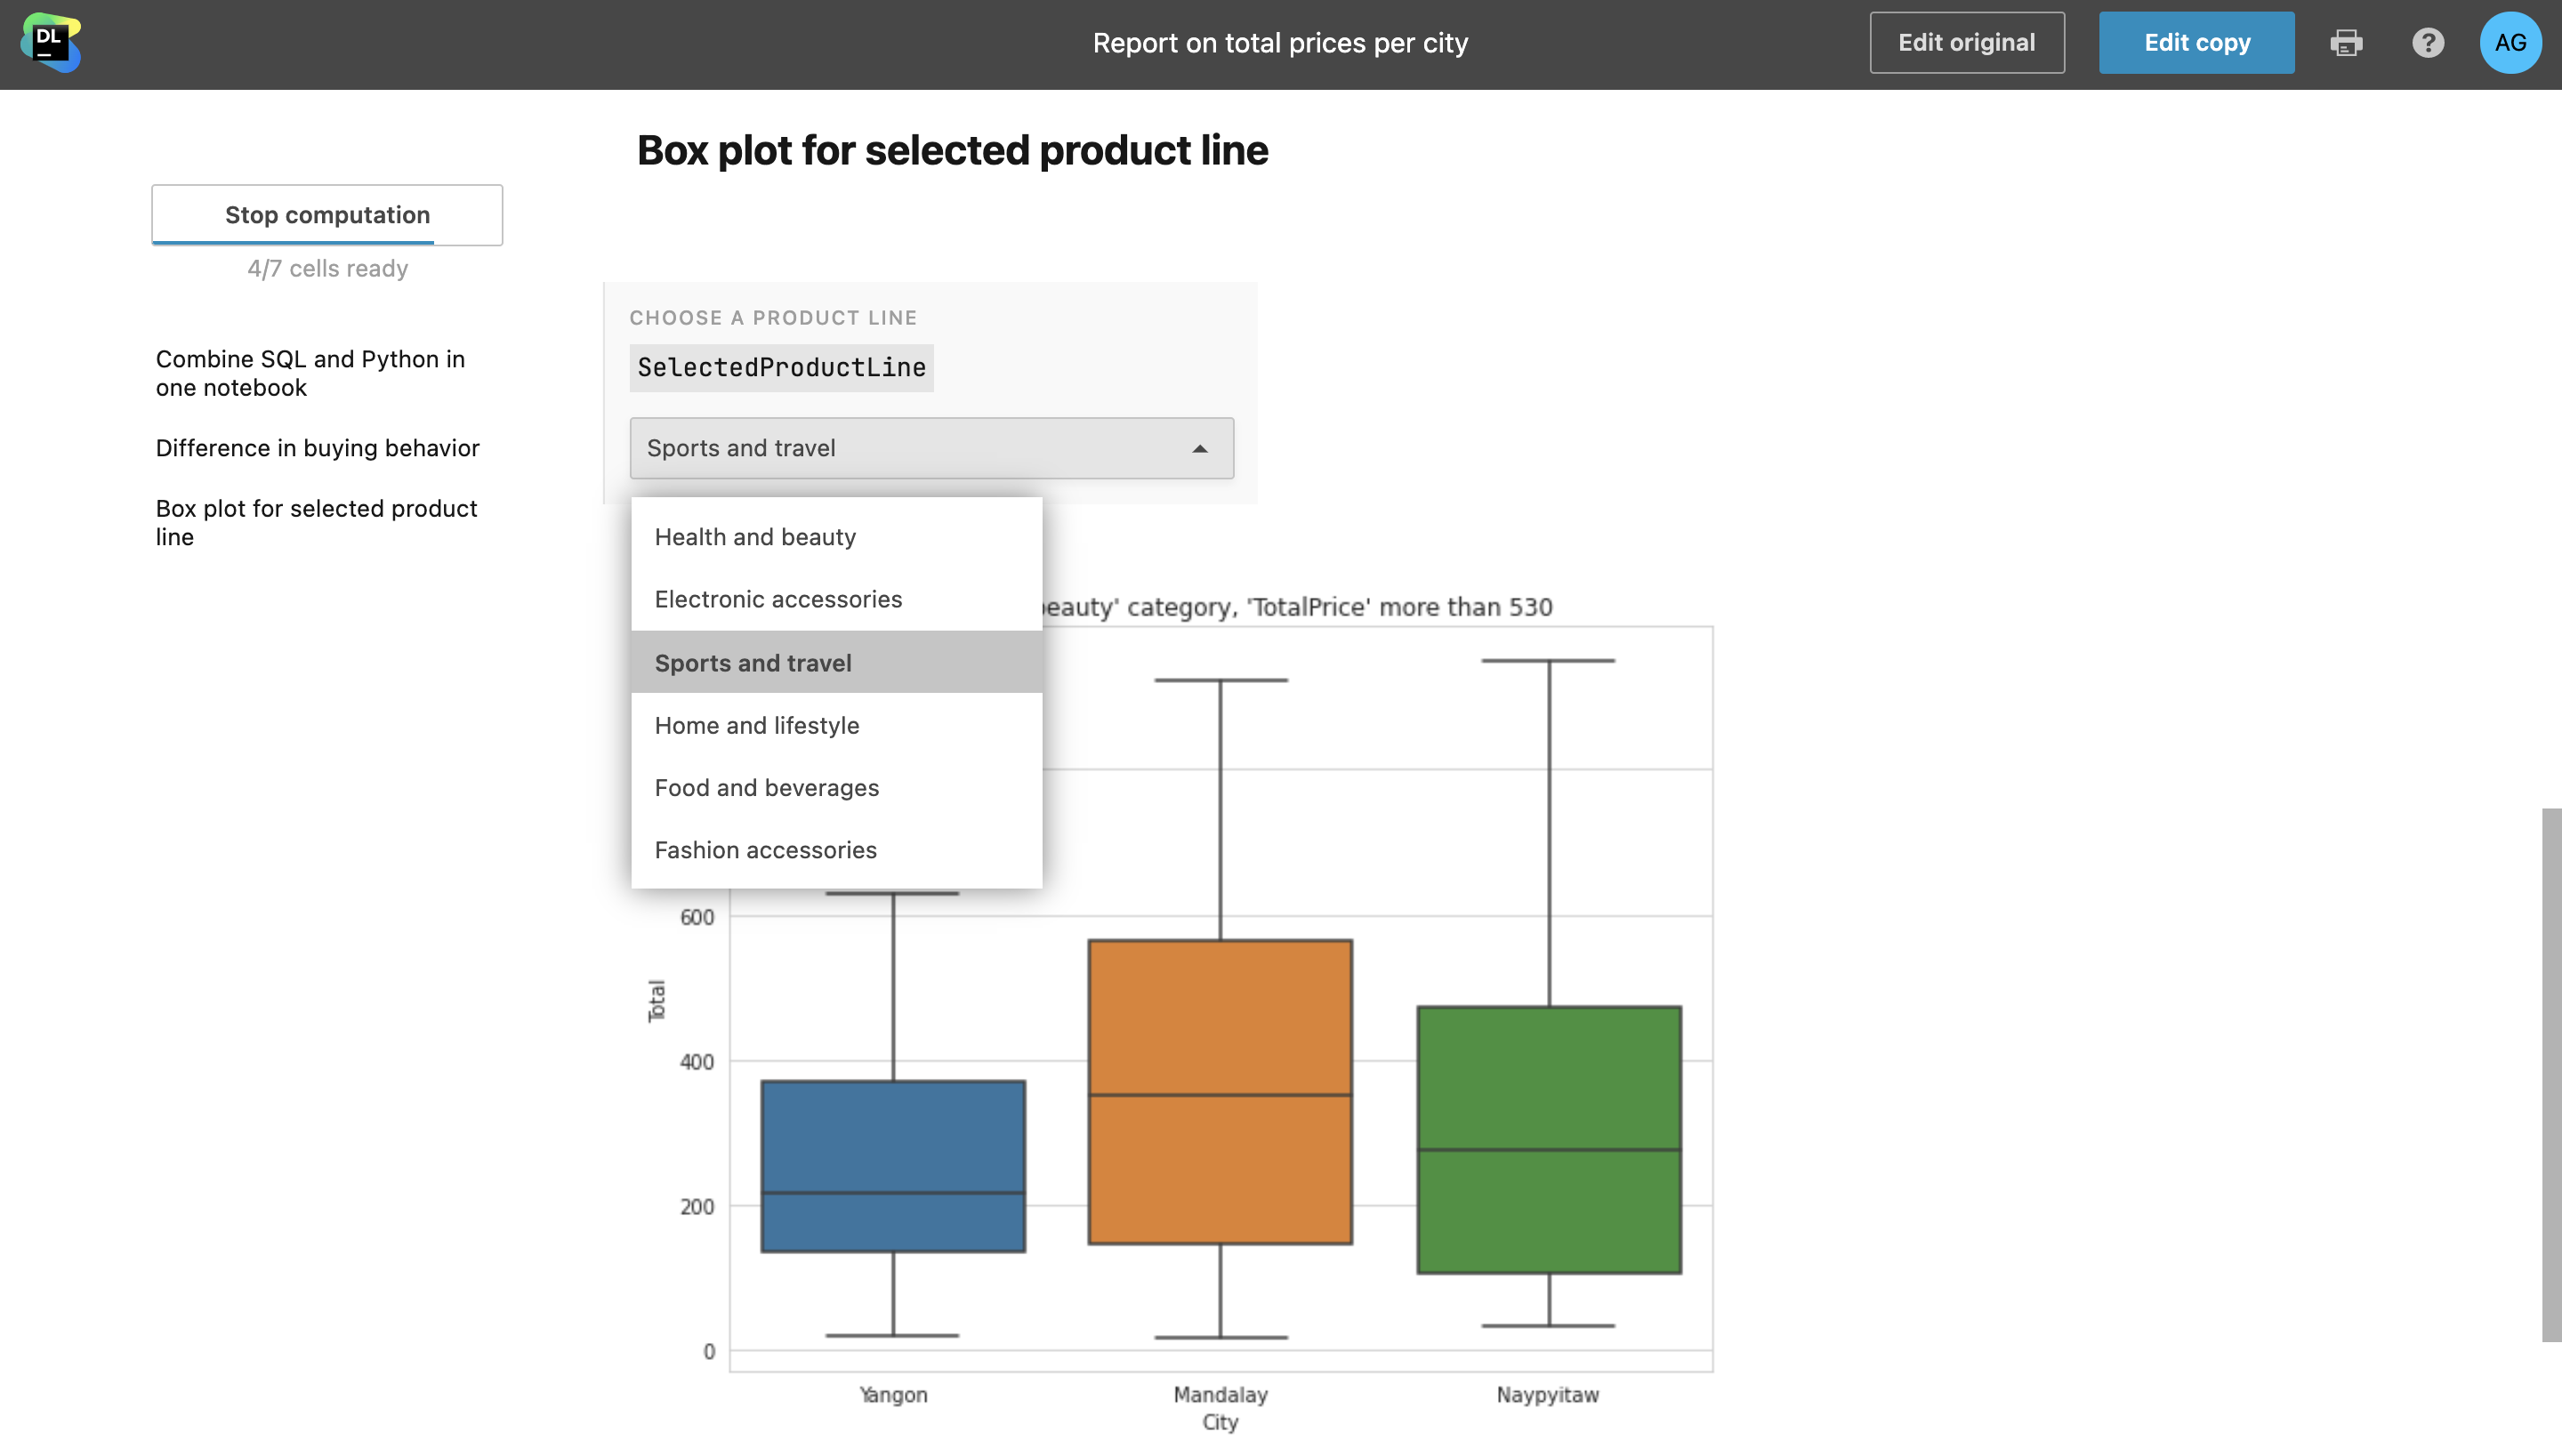
Task: Click the Edit copy button
Action: tap(2196, 43)
